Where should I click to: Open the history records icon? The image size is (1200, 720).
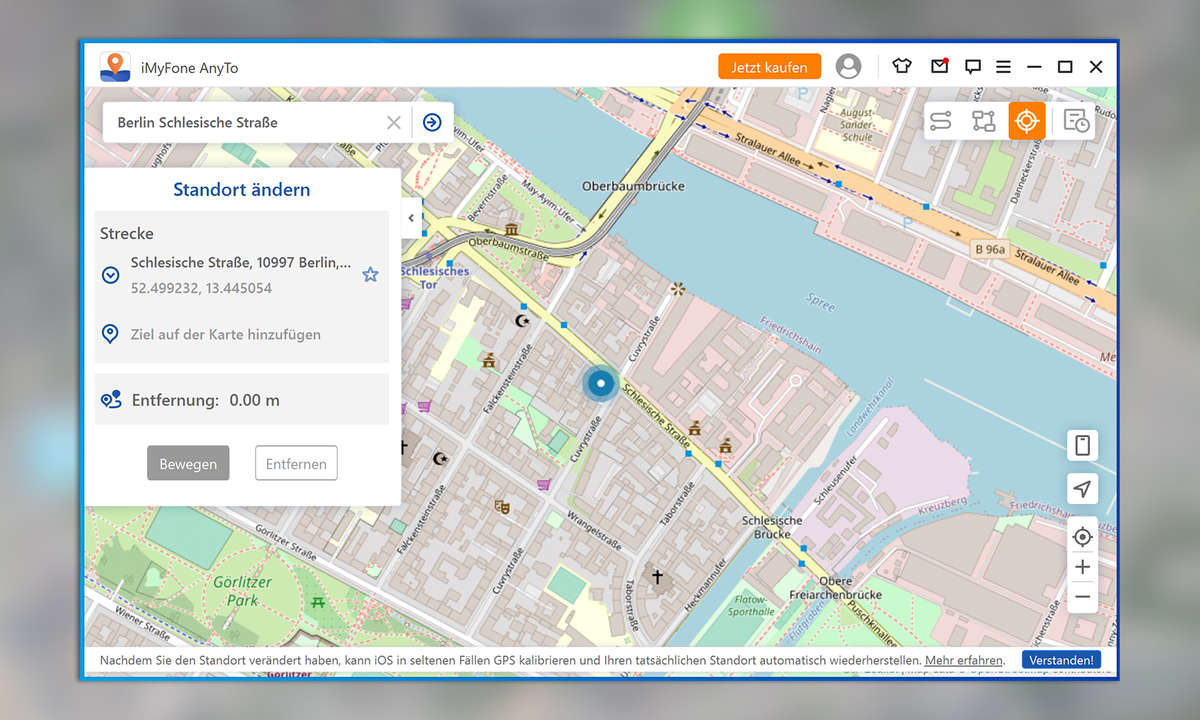[1076, 121]
